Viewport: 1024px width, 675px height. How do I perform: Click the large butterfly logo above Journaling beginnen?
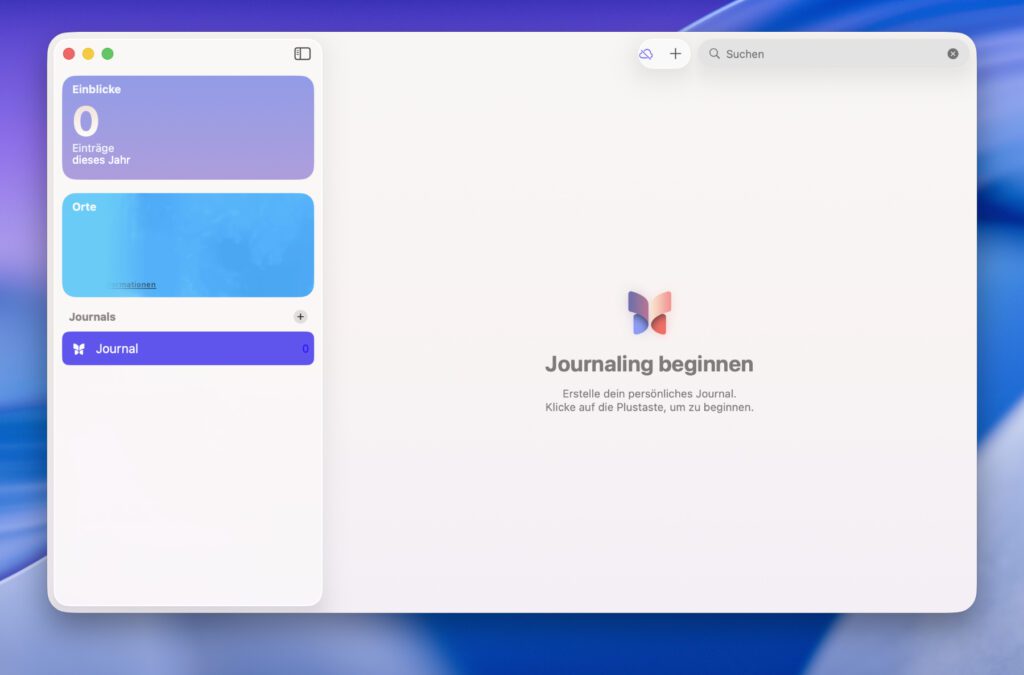(x=650, y=314)
